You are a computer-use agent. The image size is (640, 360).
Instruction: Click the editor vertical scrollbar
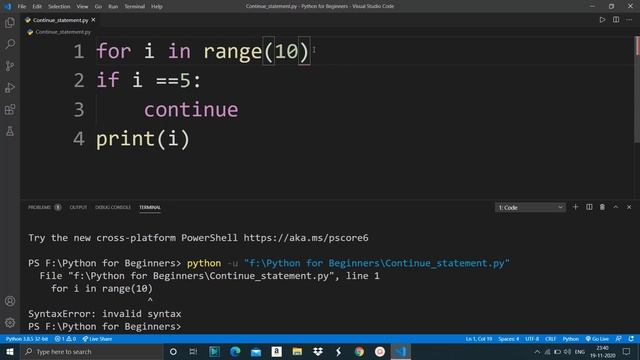[x=637, y=90]
